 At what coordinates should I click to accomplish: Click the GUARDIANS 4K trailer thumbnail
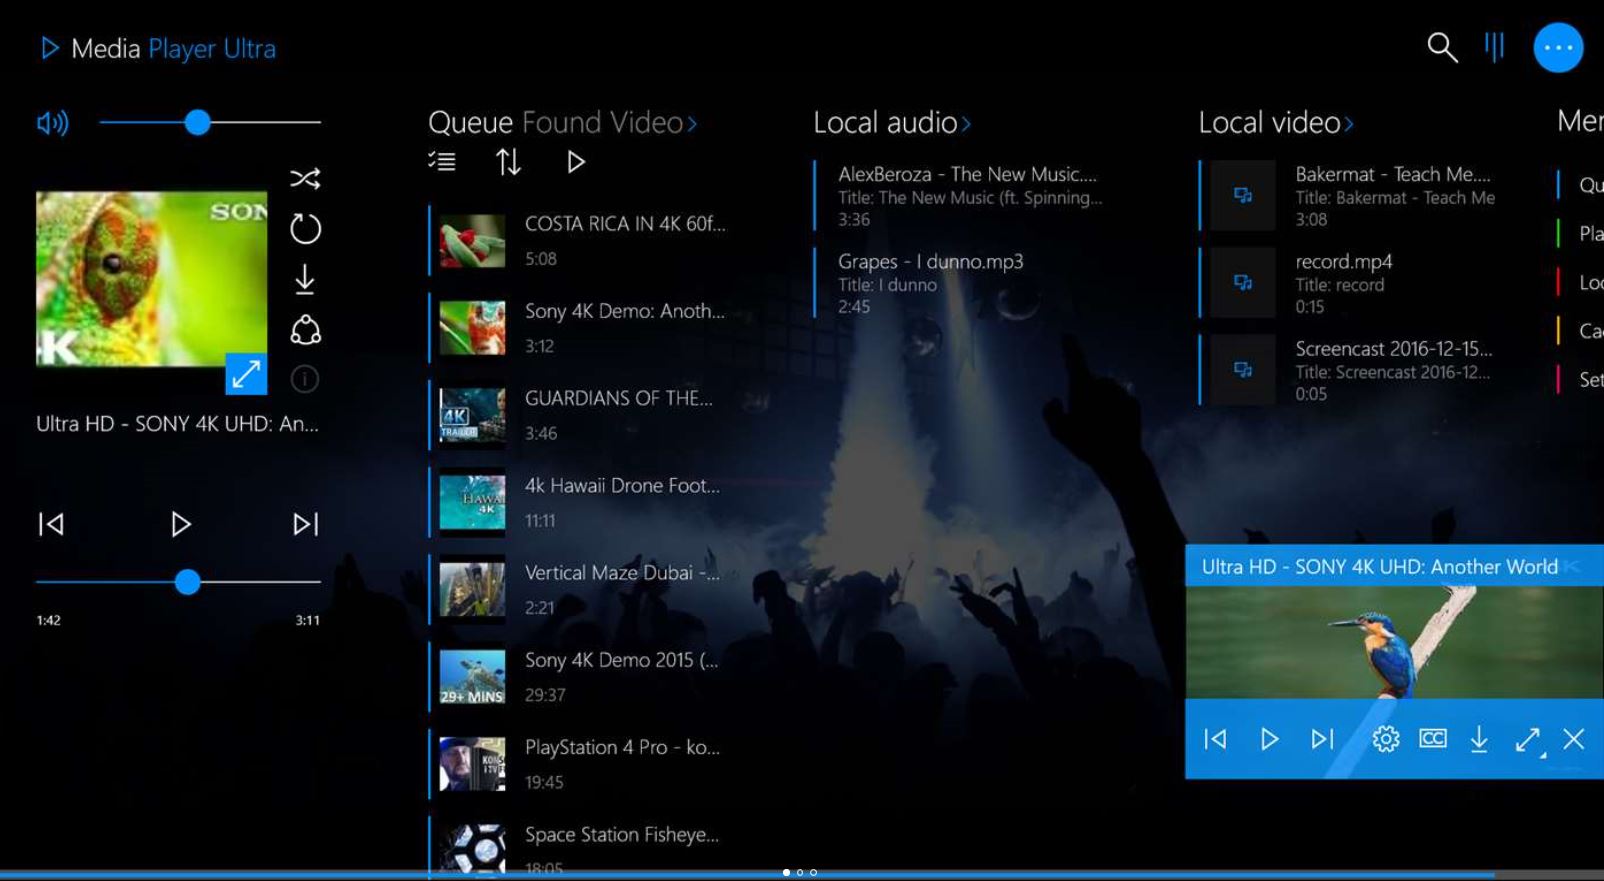coord(472,414)
